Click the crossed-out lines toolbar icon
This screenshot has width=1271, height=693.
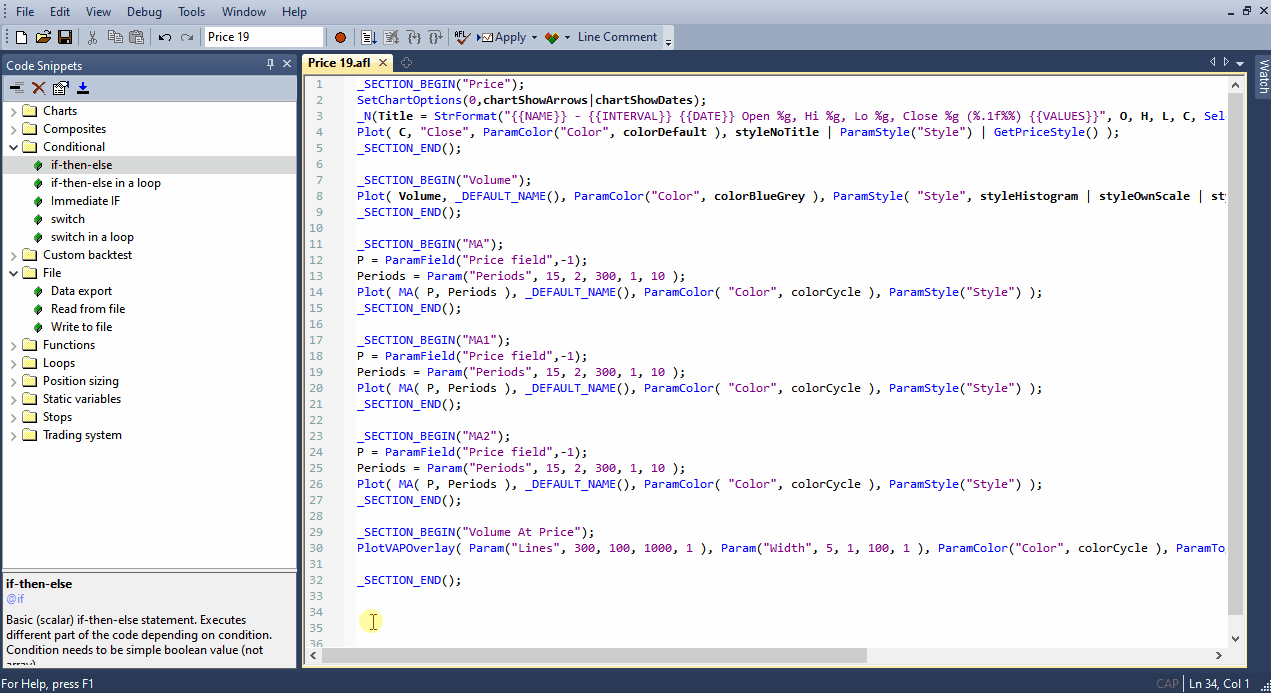[x=391, y=37]
